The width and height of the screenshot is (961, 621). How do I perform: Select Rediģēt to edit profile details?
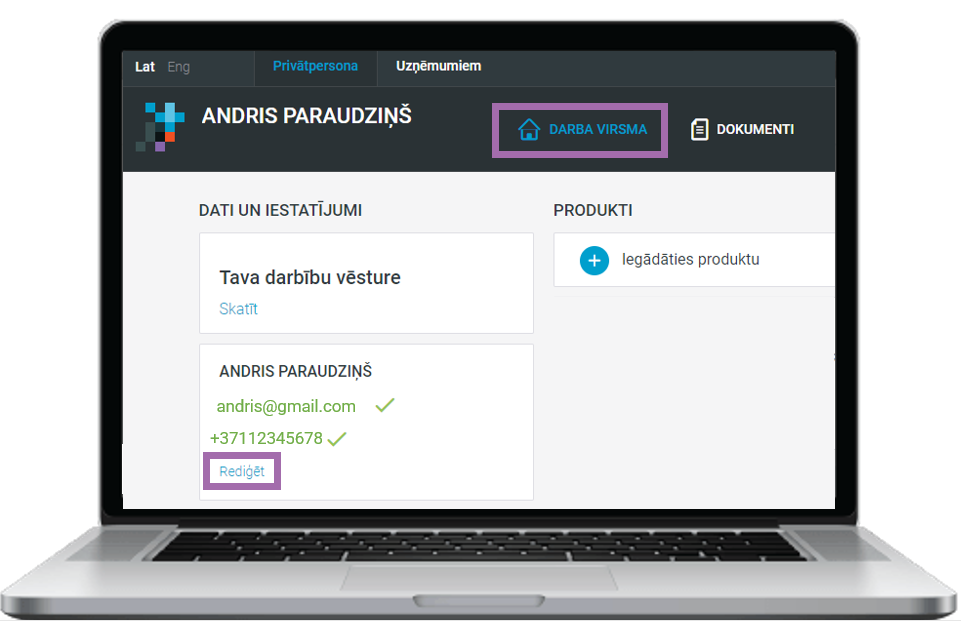tap(242, 470)
